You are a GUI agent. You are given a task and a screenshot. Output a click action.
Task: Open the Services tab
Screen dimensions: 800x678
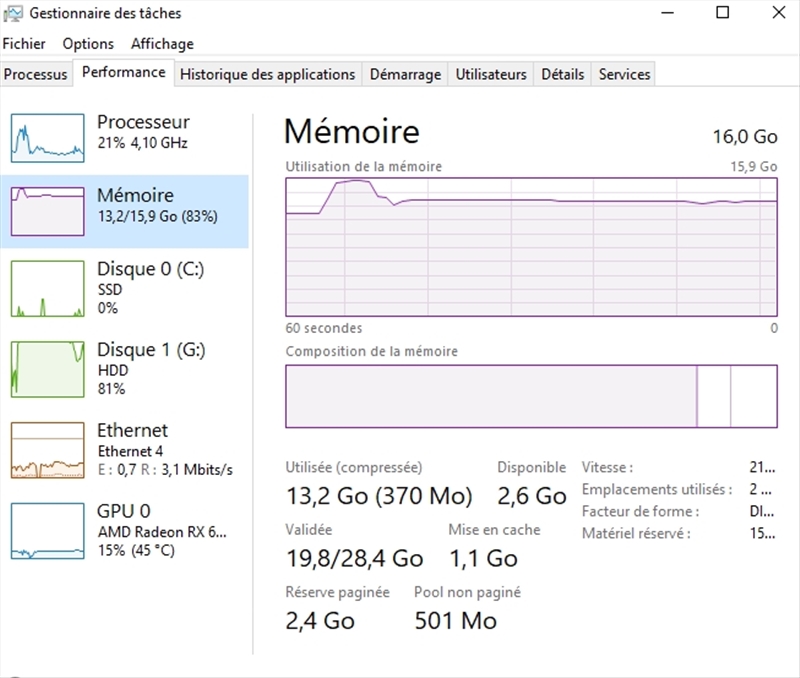click(624, 74)
